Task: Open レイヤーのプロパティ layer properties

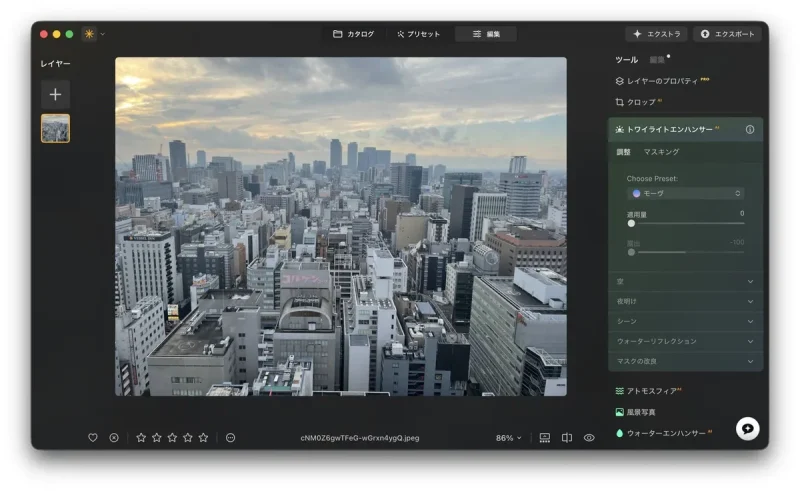Action: [x=662, y=81]
